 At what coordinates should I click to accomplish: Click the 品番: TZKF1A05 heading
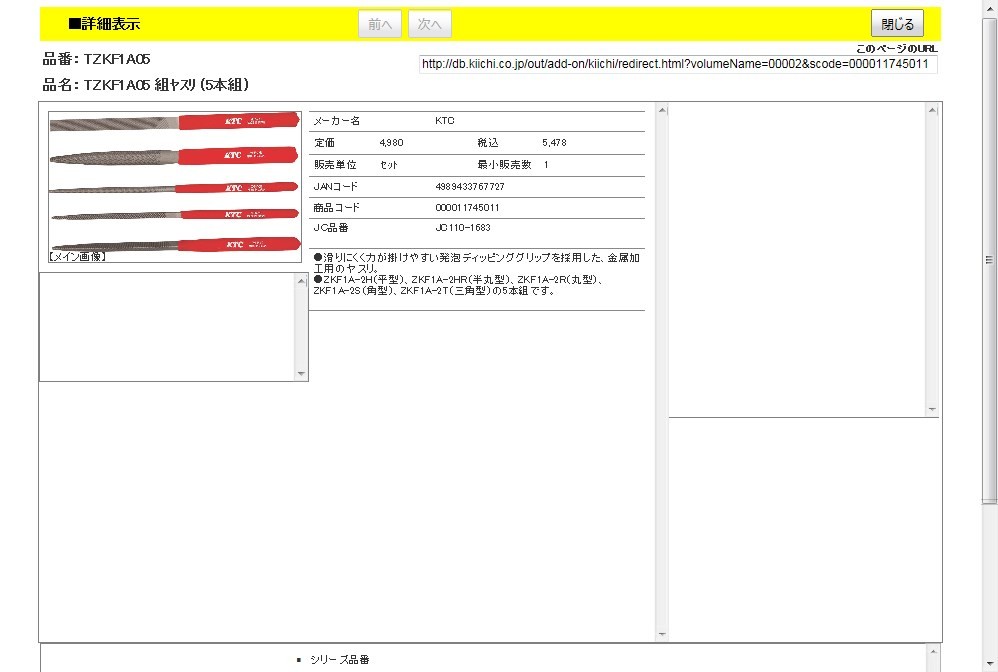(96, 59)
